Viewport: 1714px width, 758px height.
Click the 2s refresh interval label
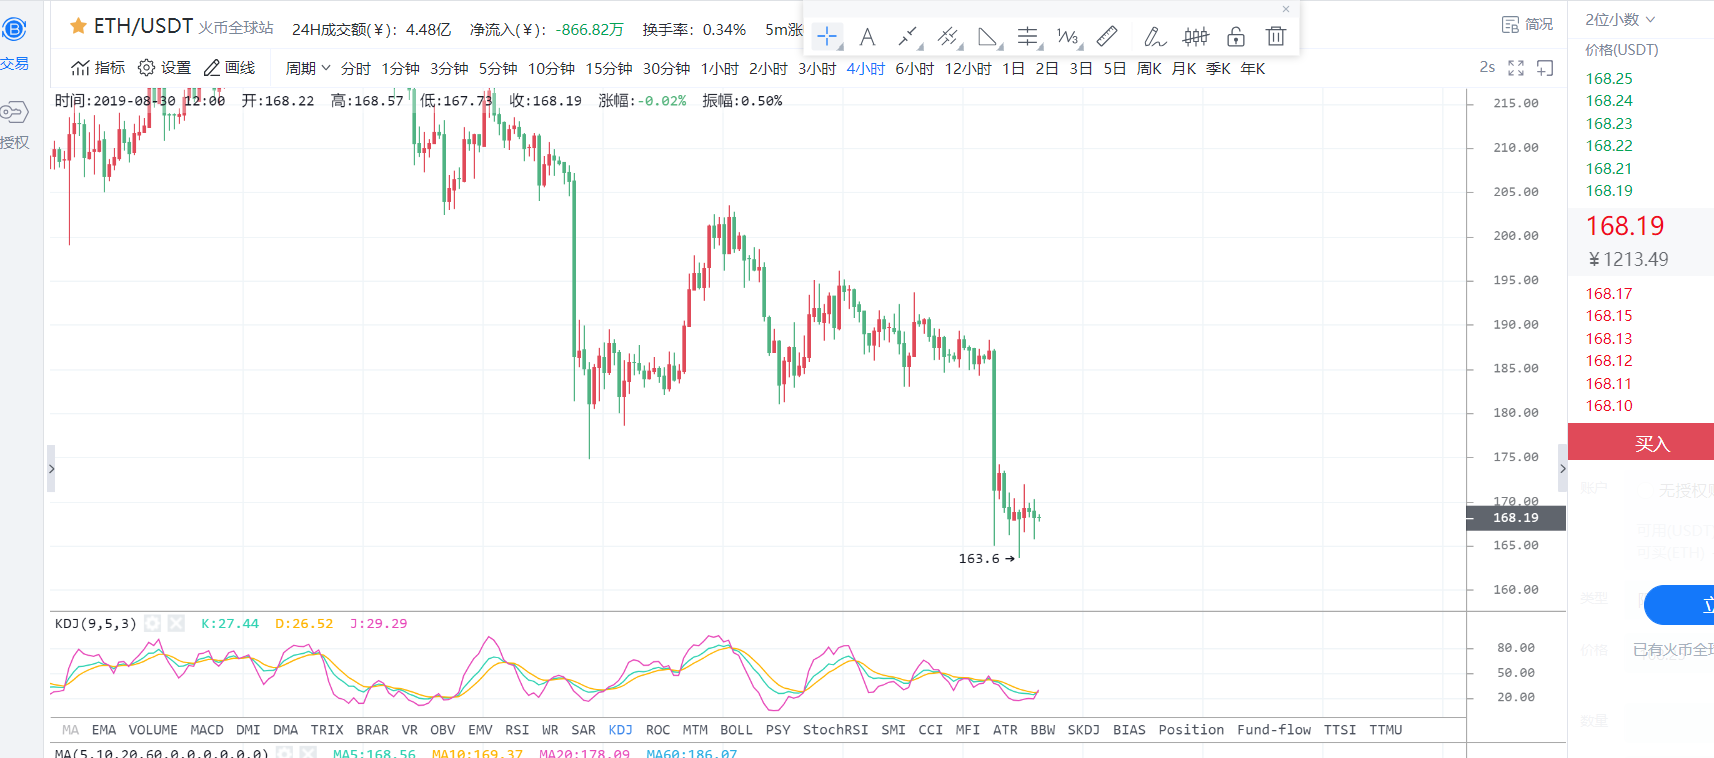tap(1487, 67)
